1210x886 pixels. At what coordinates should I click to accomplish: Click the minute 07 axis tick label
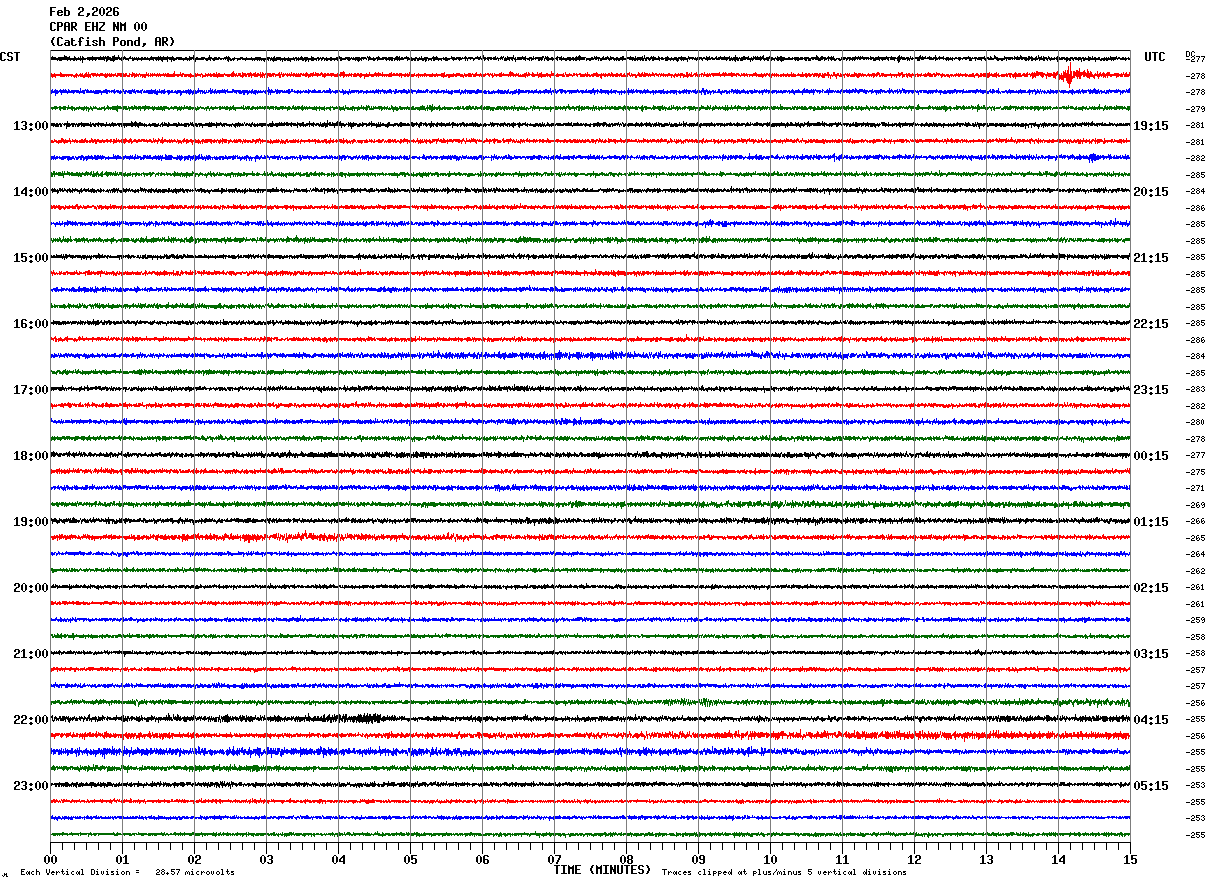click(x=554, y=859)
